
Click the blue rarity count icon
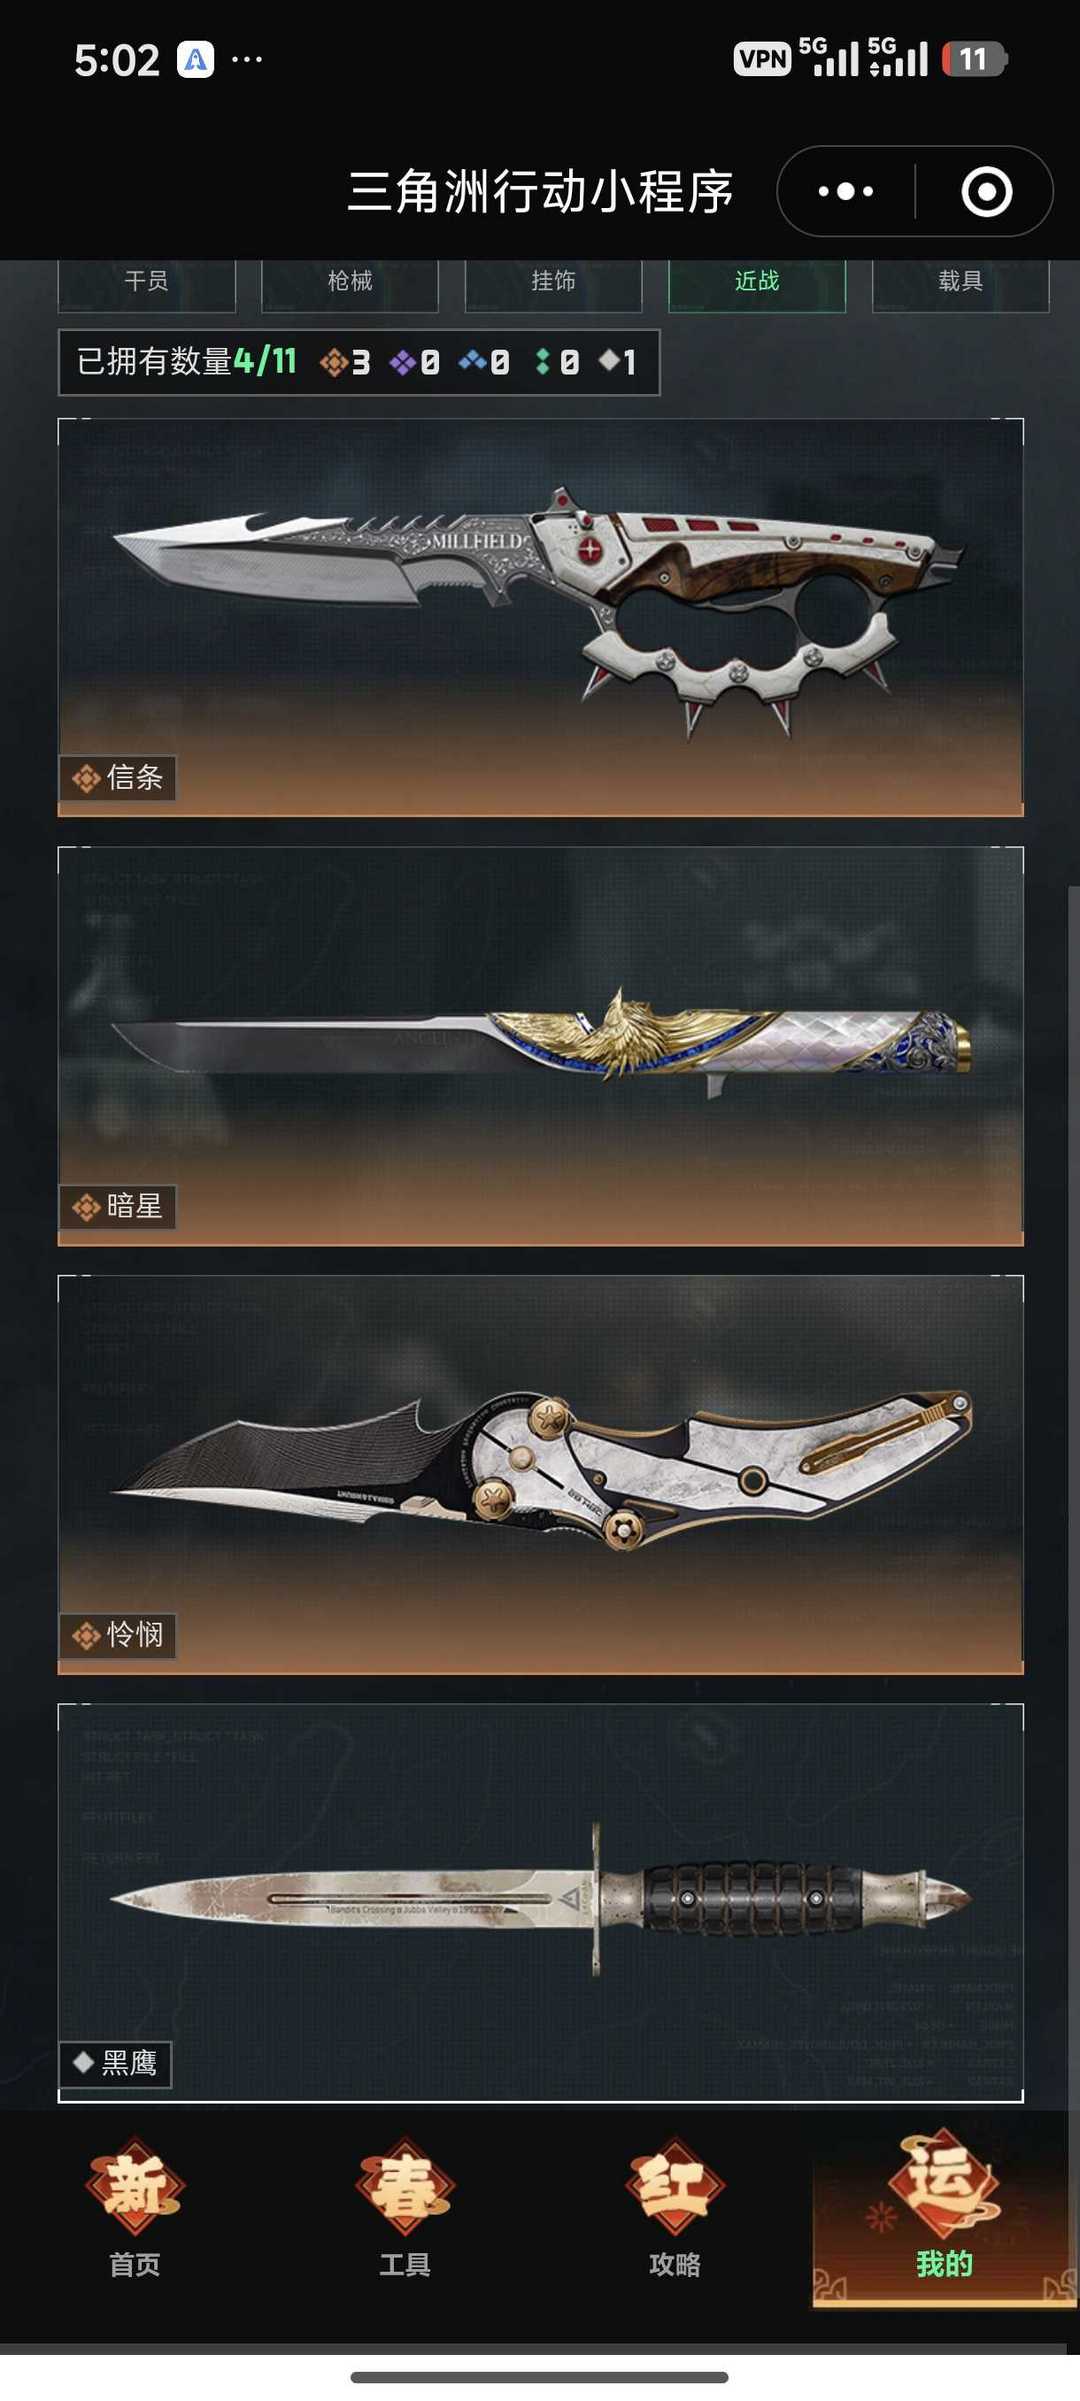(472, 361)
